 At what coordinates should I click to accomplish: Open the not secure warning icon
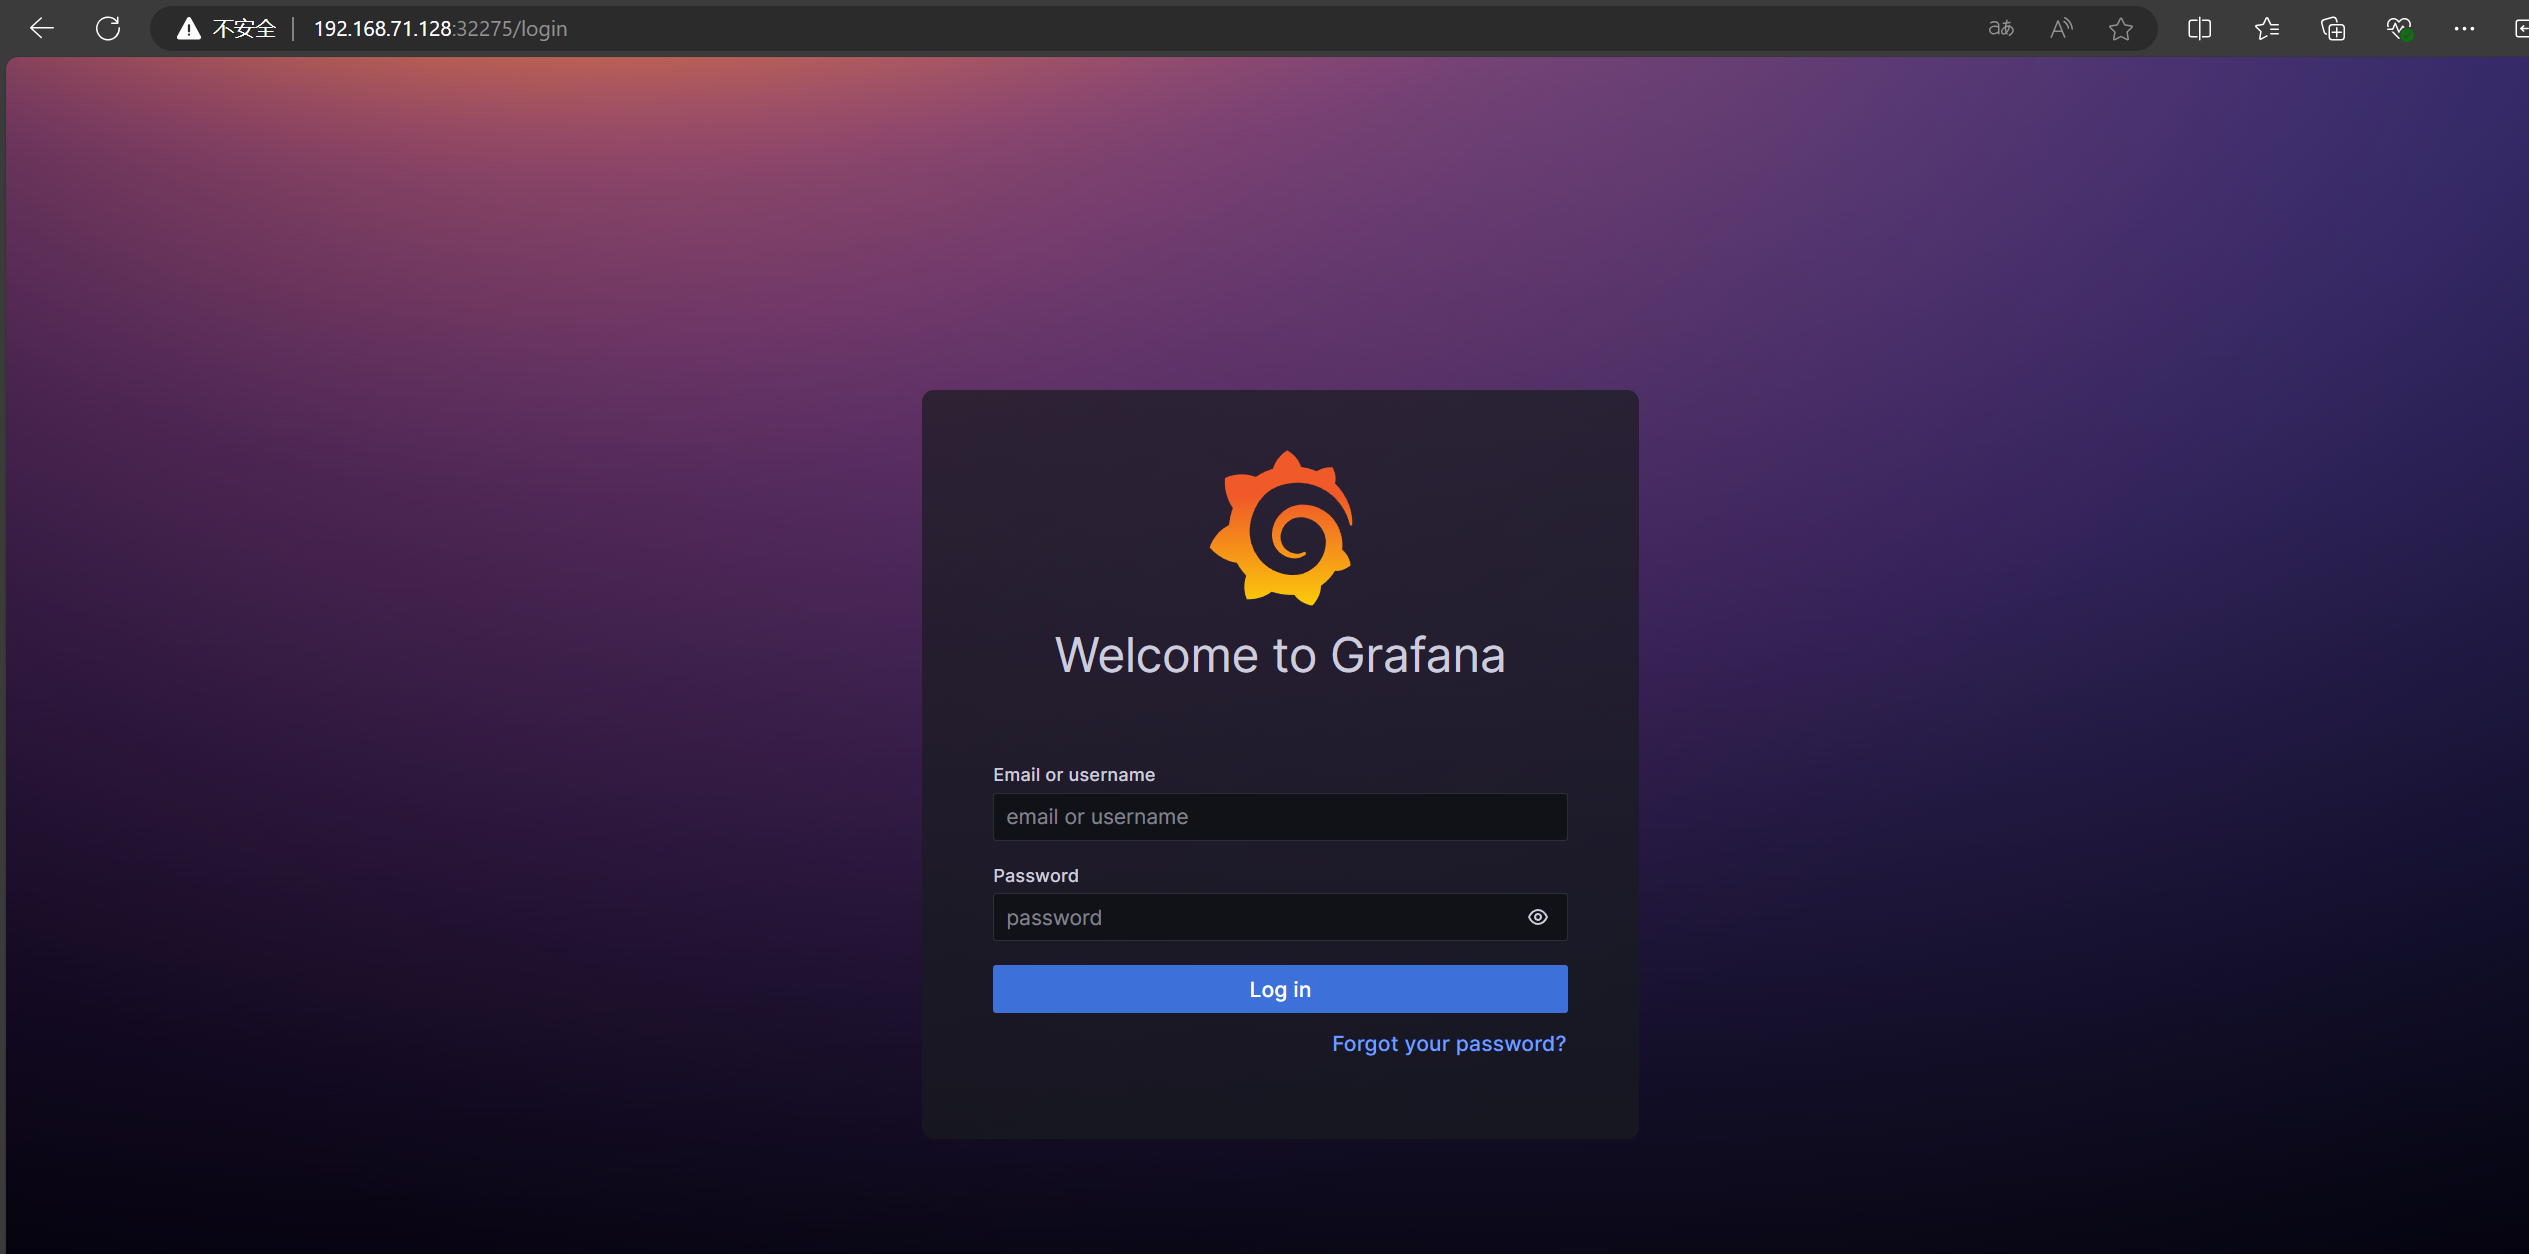[x=188, y=29]
